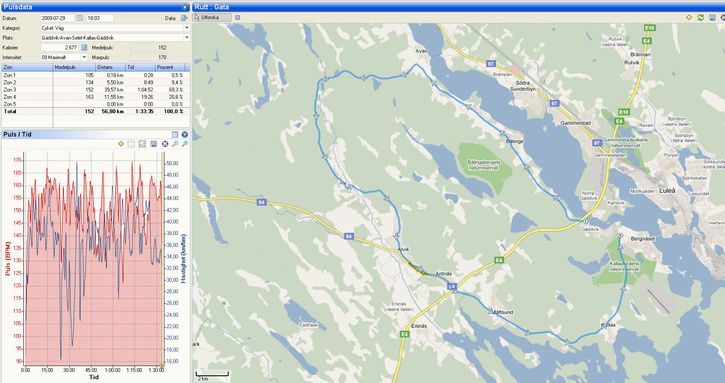Expand the Plats dropdown

187,37
